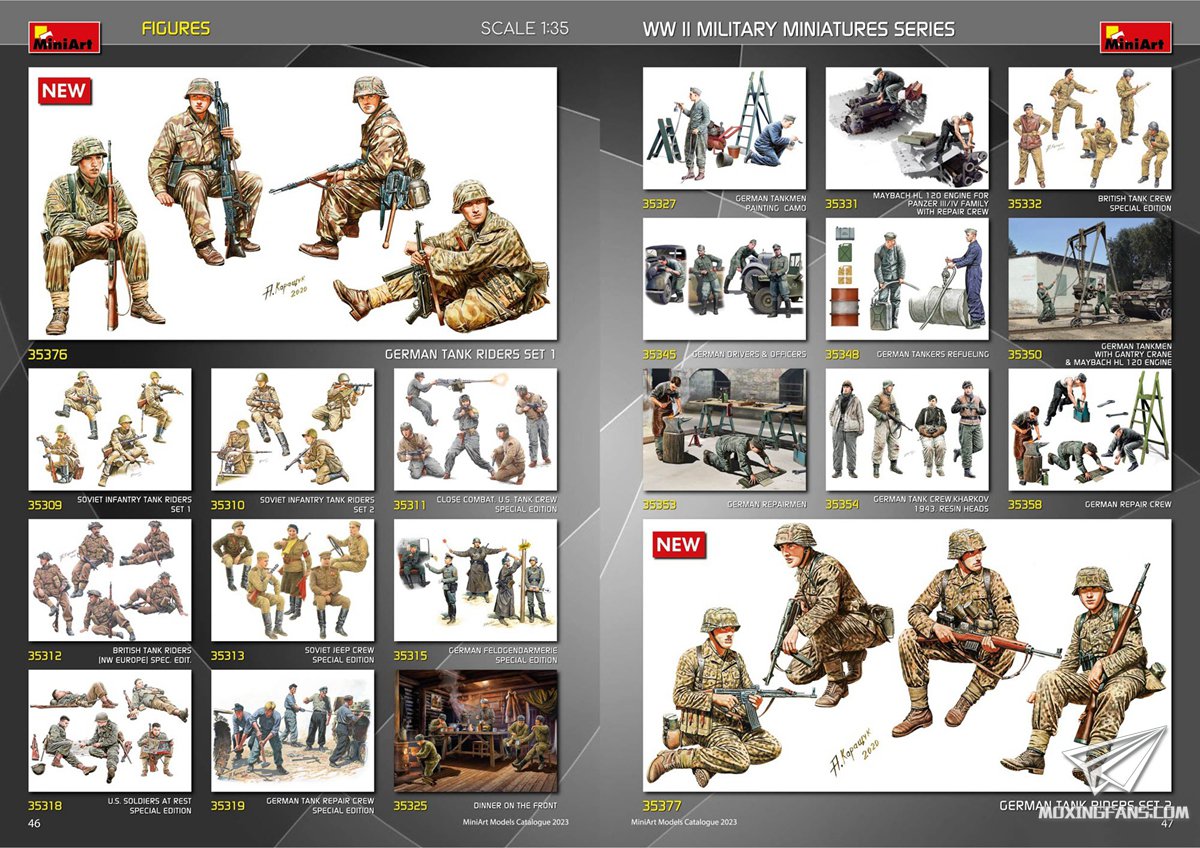Click the GERMAN TANKERS REFUELING caption
Screen dimensions: 1200x848
(x=932, y=354)
